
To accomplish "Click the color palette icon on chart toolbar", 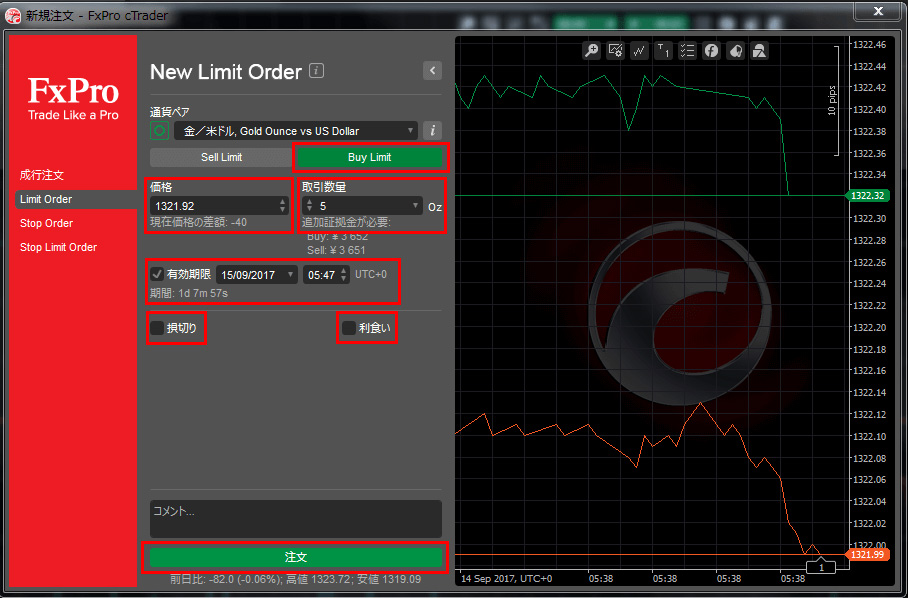I will (735, 51).
